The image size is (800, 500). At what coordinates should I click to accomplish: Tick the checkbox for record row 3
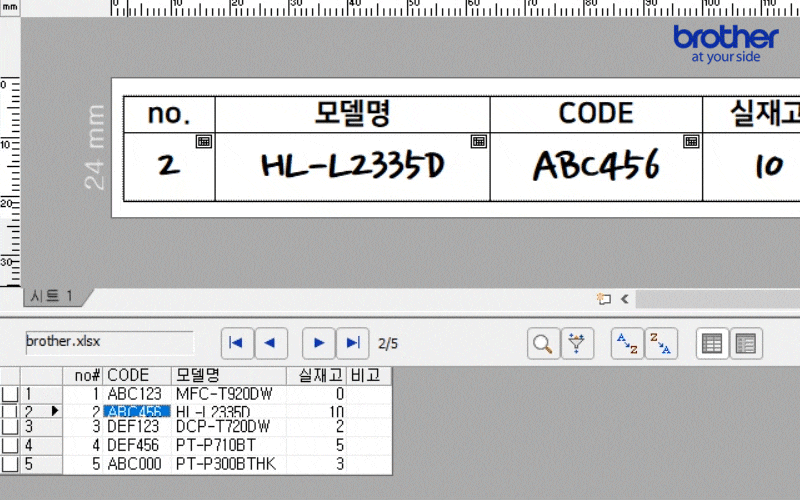(10, 427)
